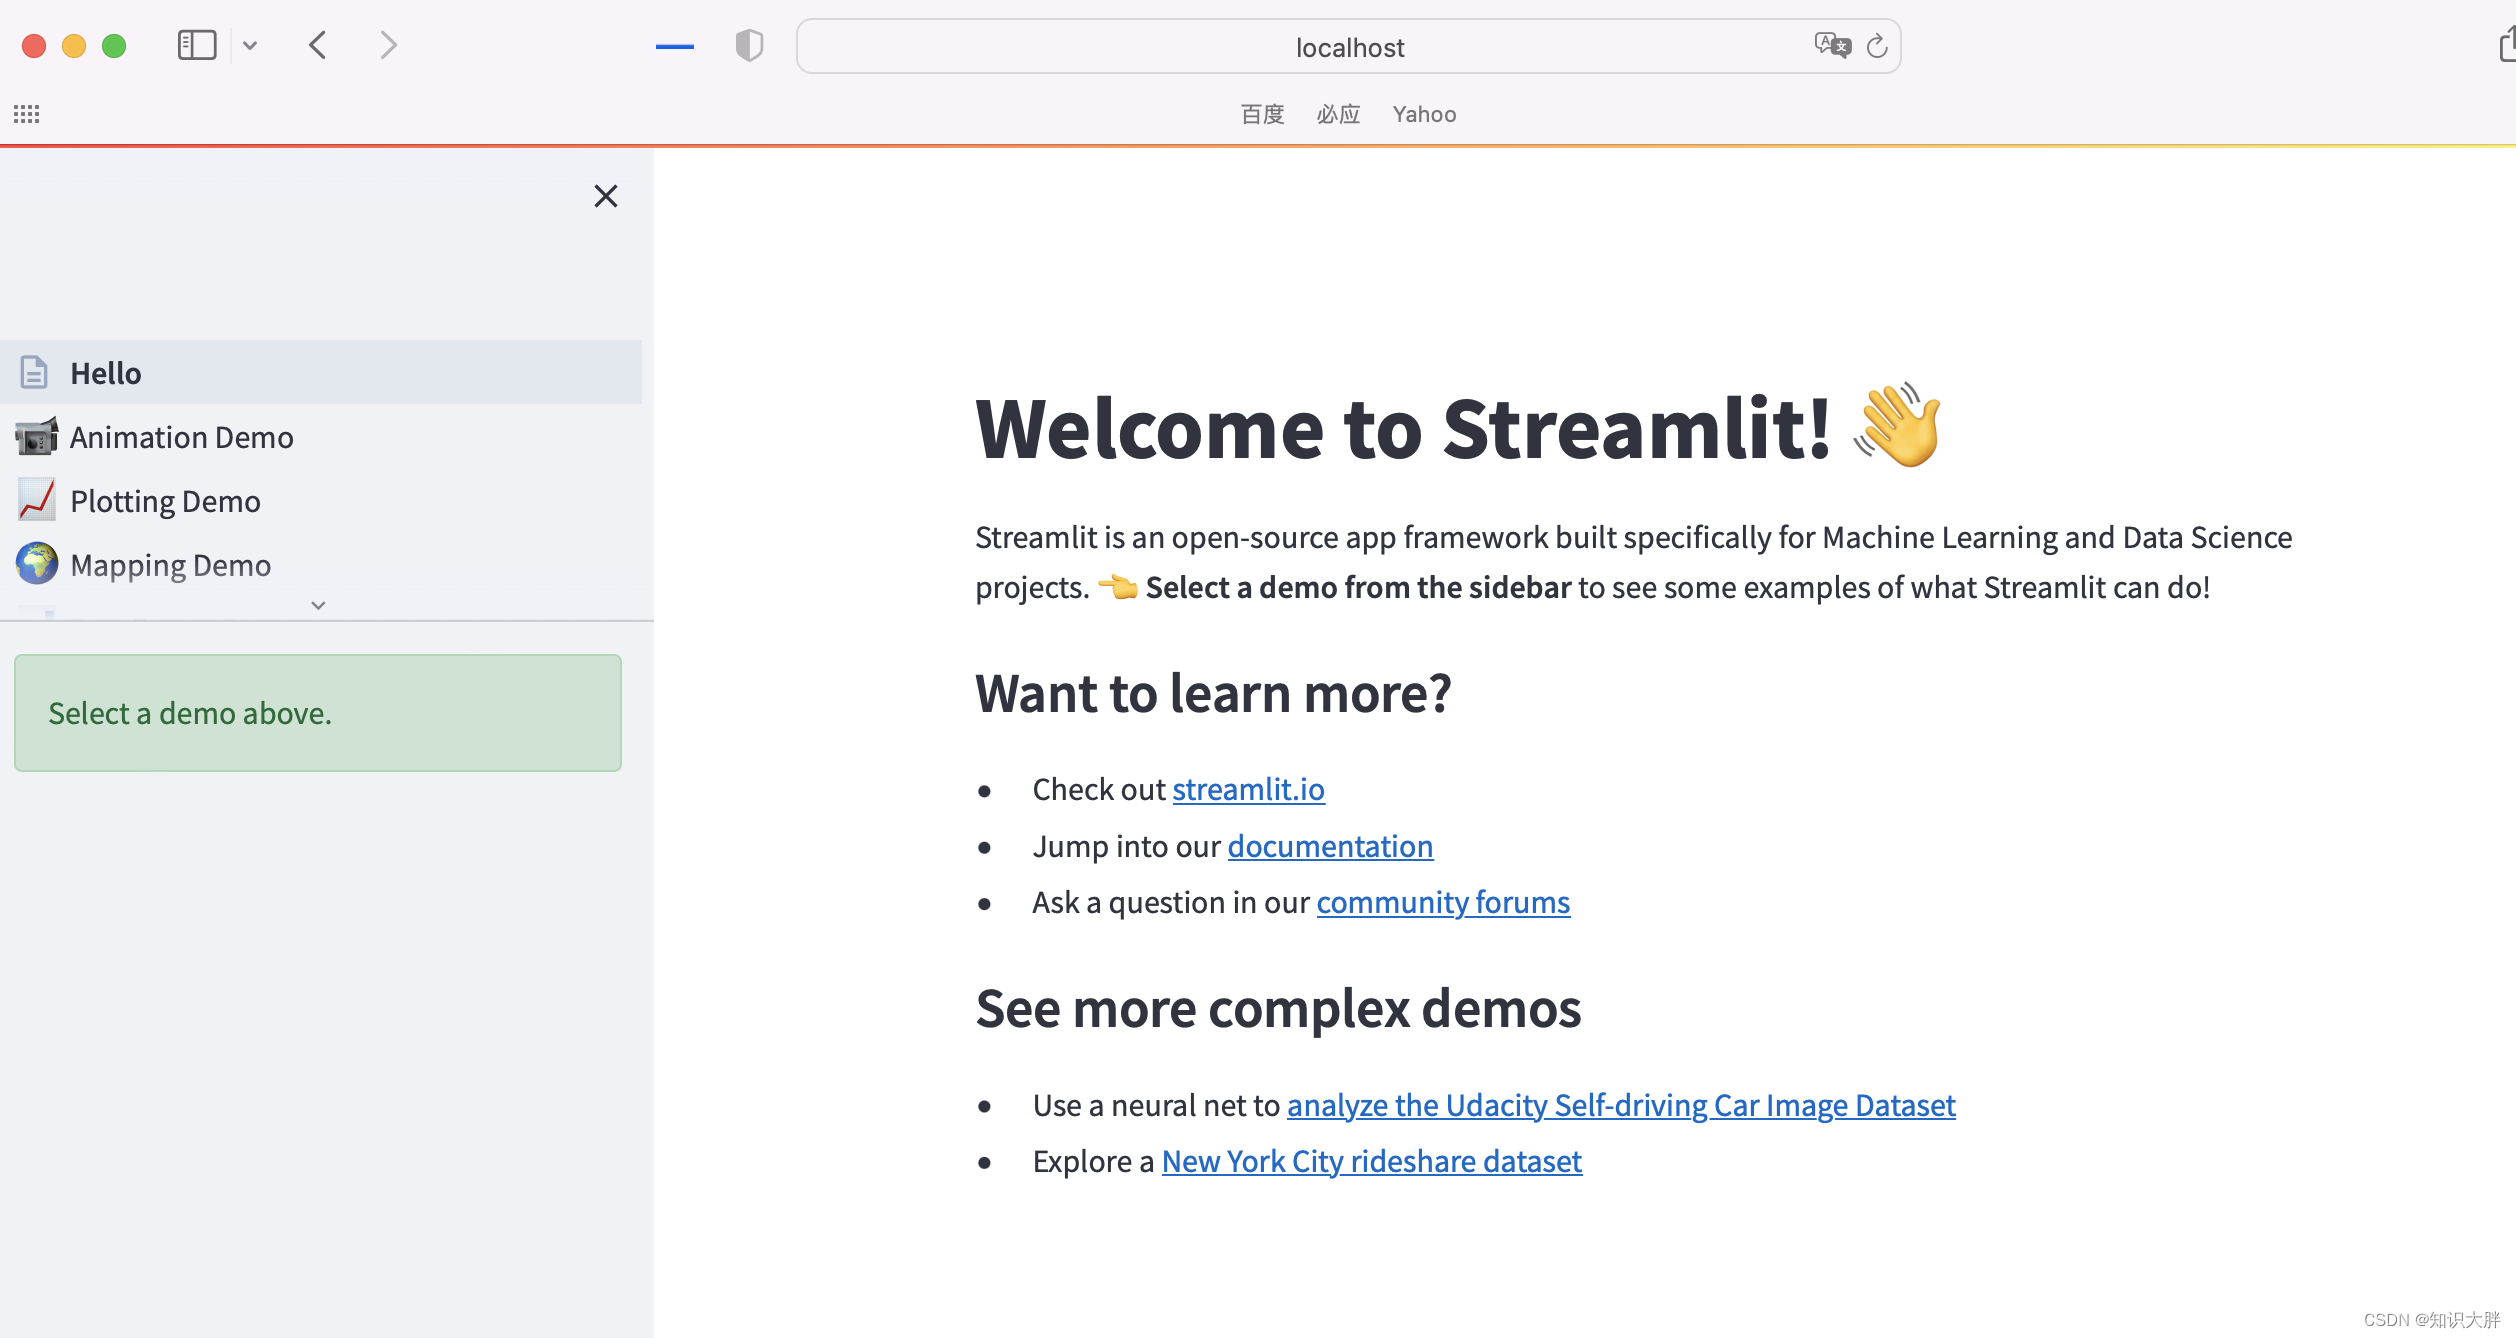The width and height of the screenshot is (2516, 1338).
Task: Click the Plotting Demo chart icon
Action: pos(37,500)
